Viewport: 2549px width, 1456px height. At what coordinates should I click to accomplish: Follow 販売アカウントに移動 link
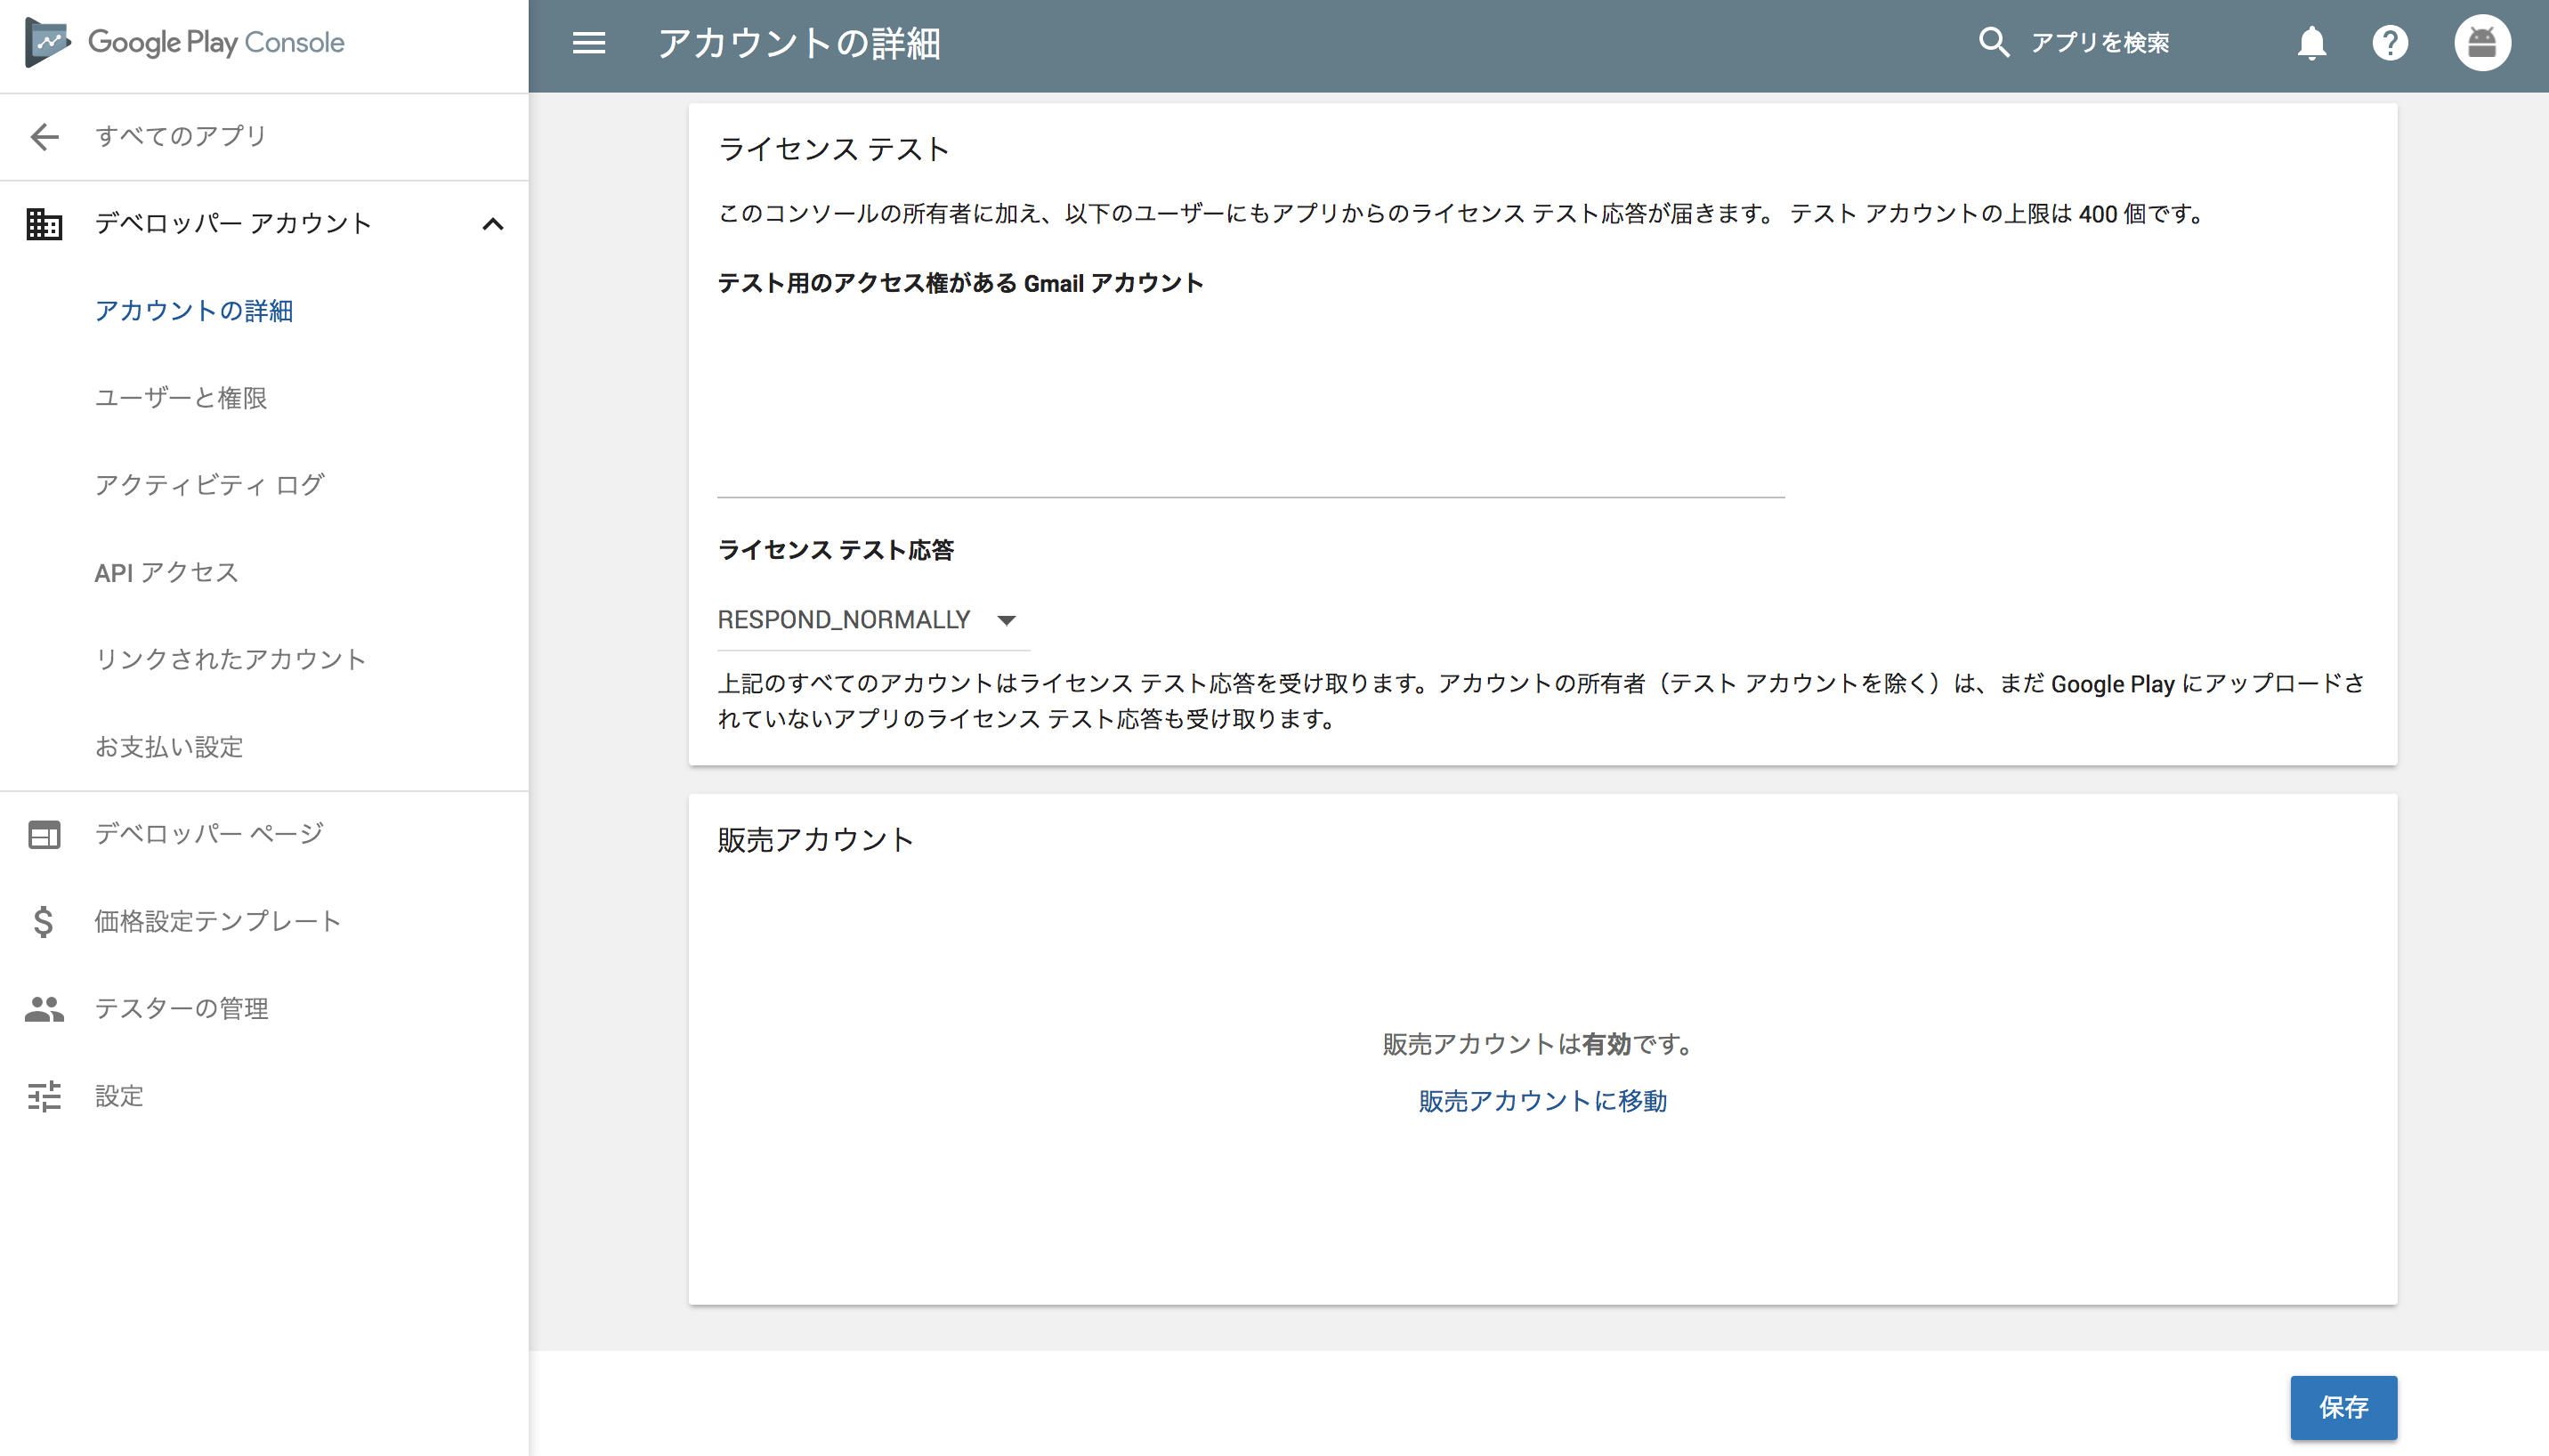[x=1542, y=1101]
